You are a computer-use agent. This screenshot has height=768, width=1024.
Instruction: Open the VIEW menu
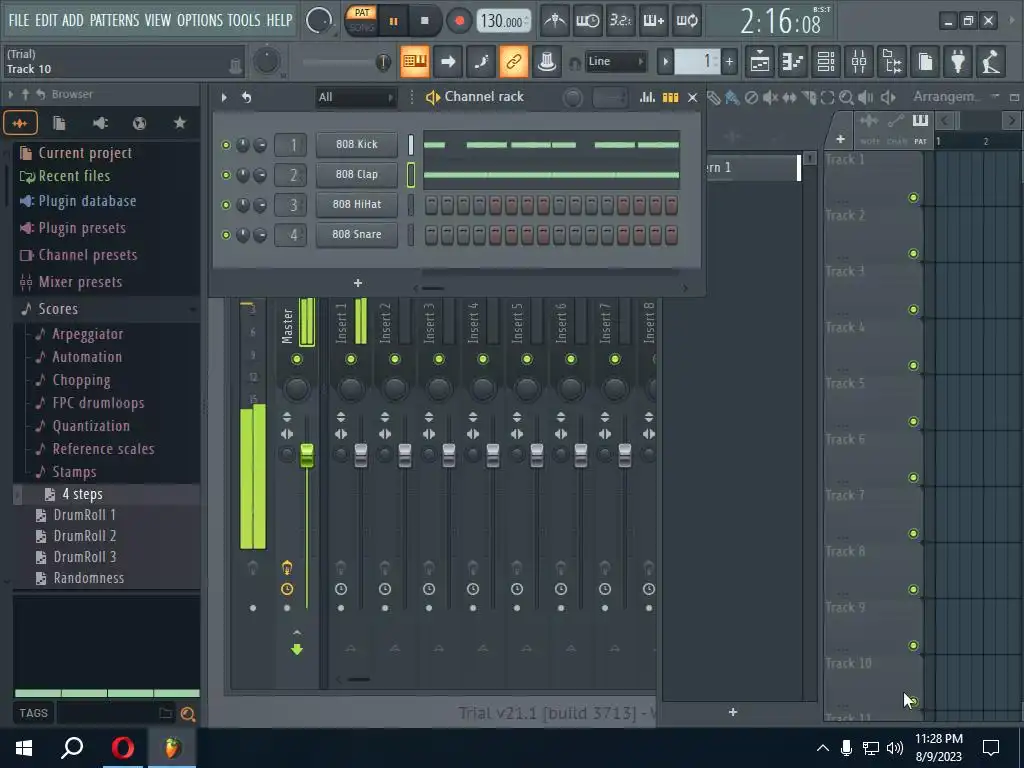tap(157, 20)
